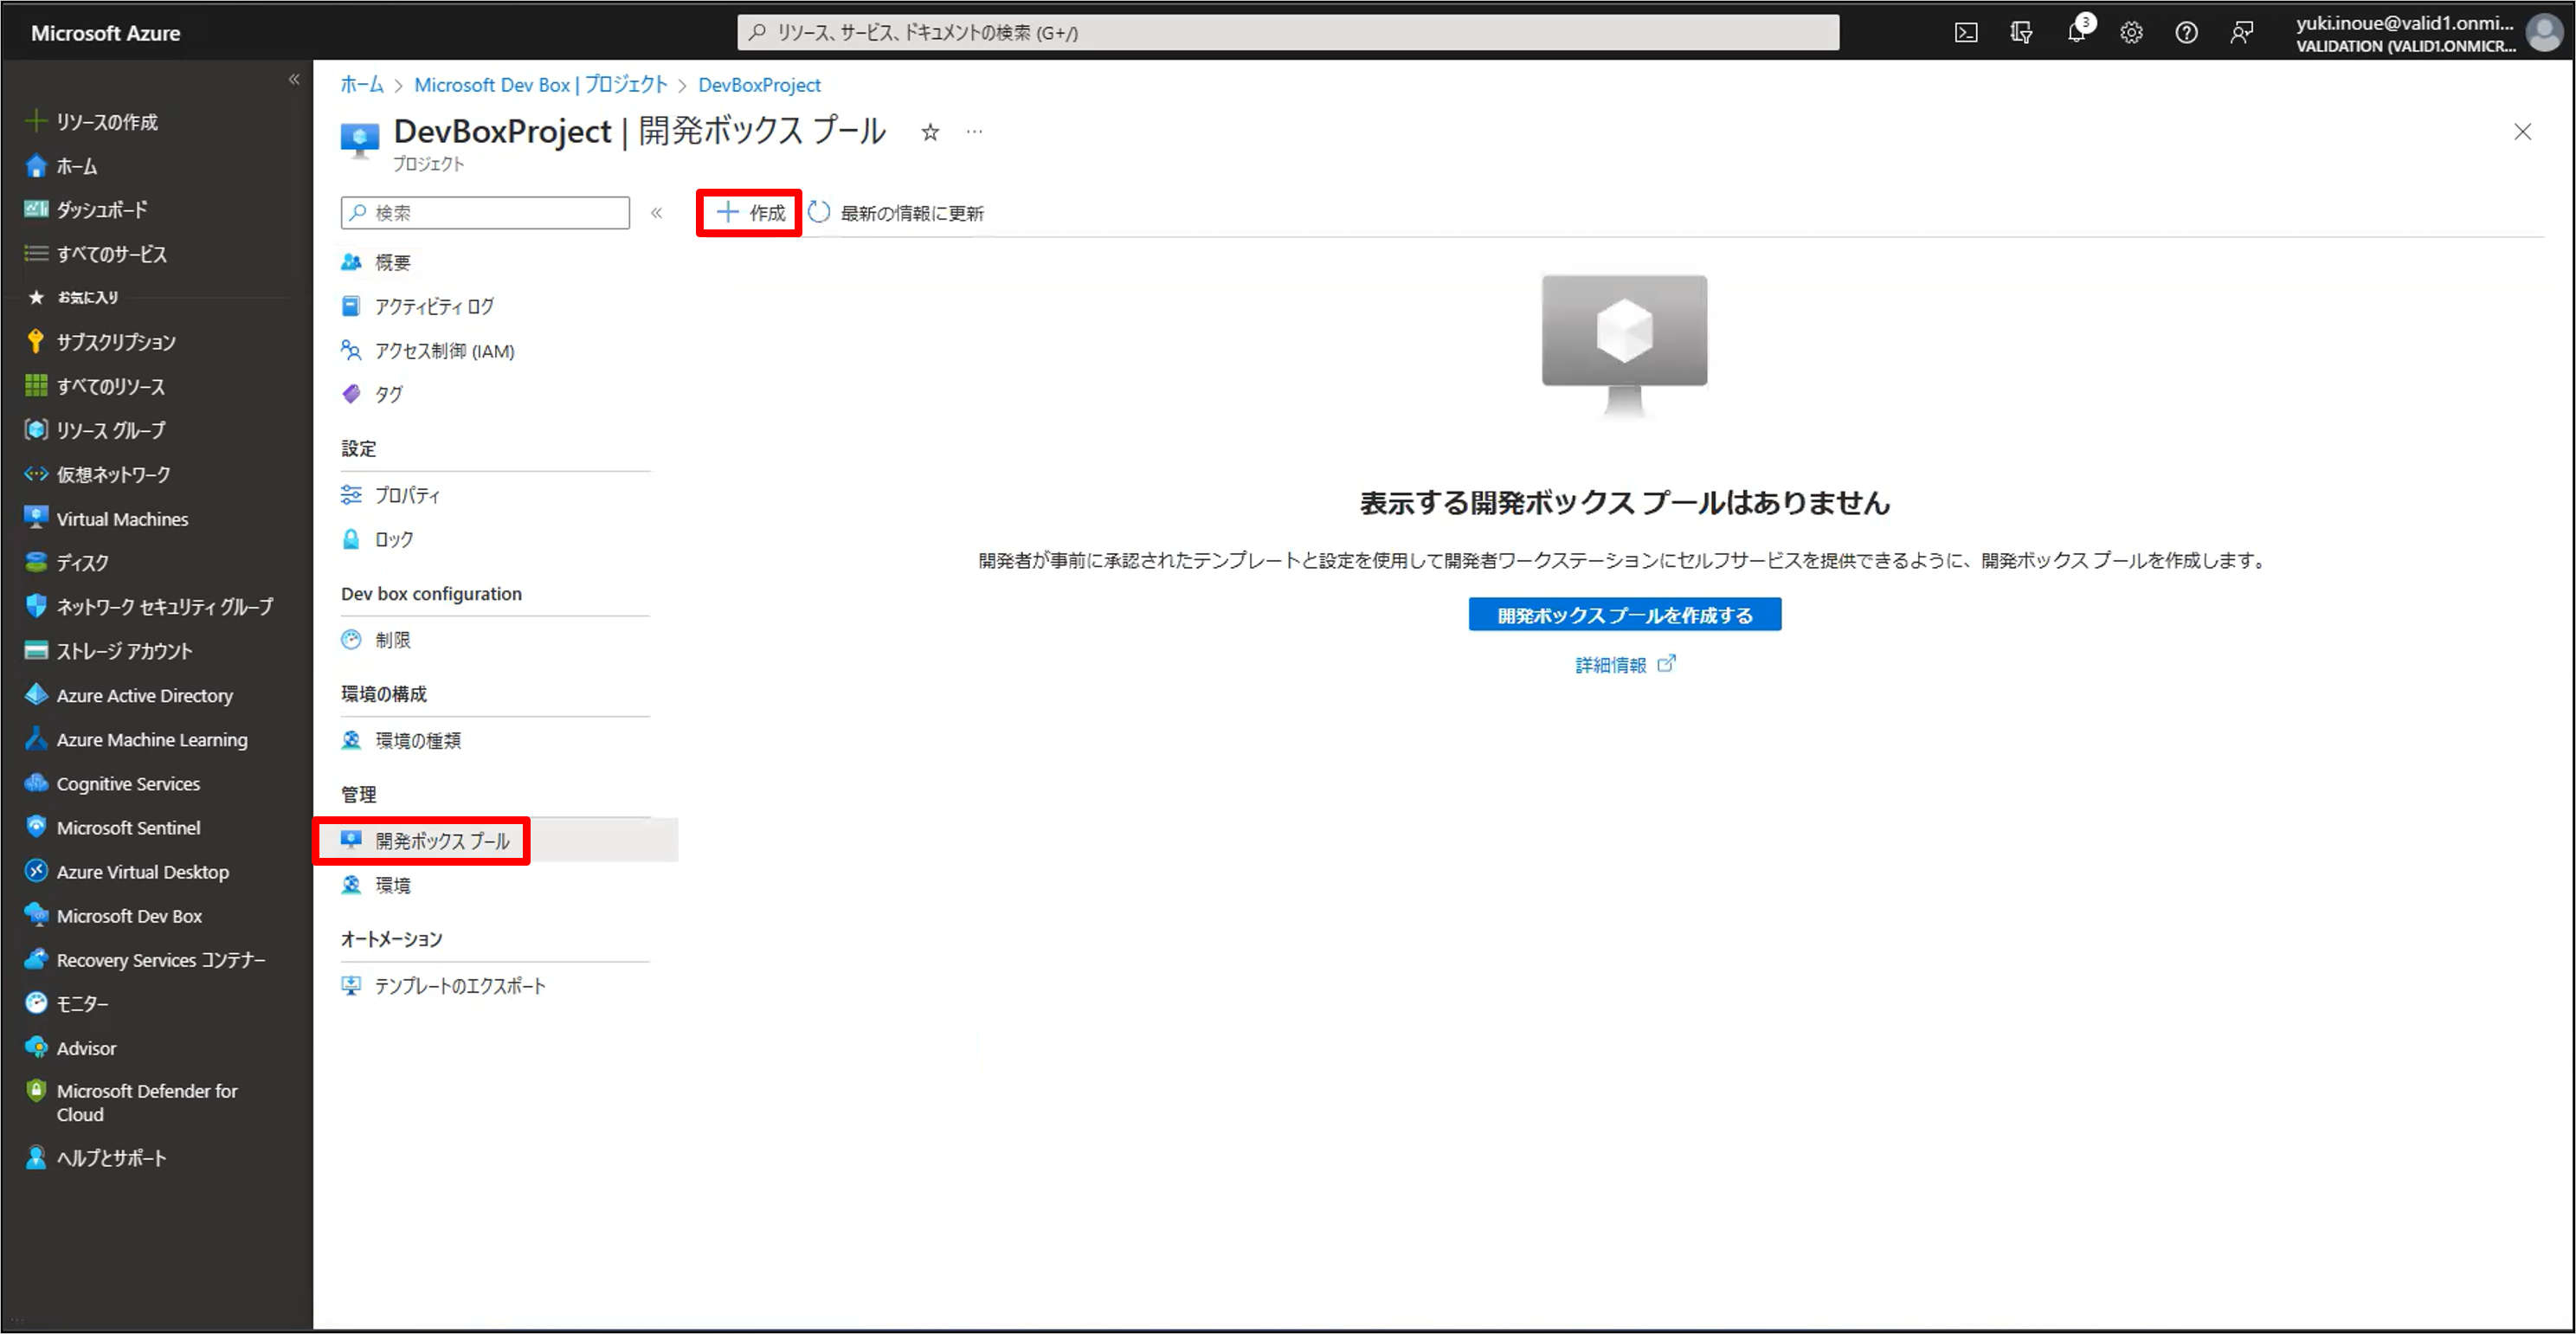Screen dimensions: 2576x1334
Task: Click the 作成 create button
Action: pos(750,213)
